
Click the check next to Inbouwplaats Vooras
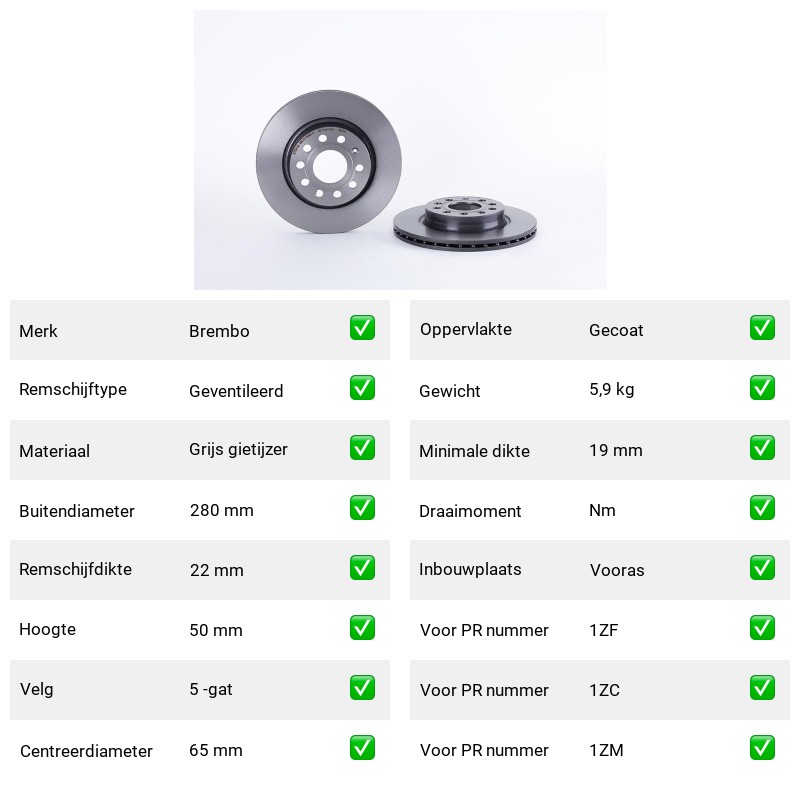click(762, 568)
